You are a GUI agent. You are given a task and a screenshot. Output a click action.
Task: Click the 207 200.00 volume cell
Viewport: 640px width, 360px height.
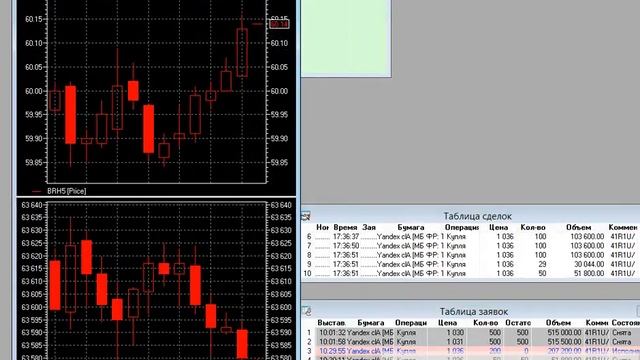coord(563,351)
